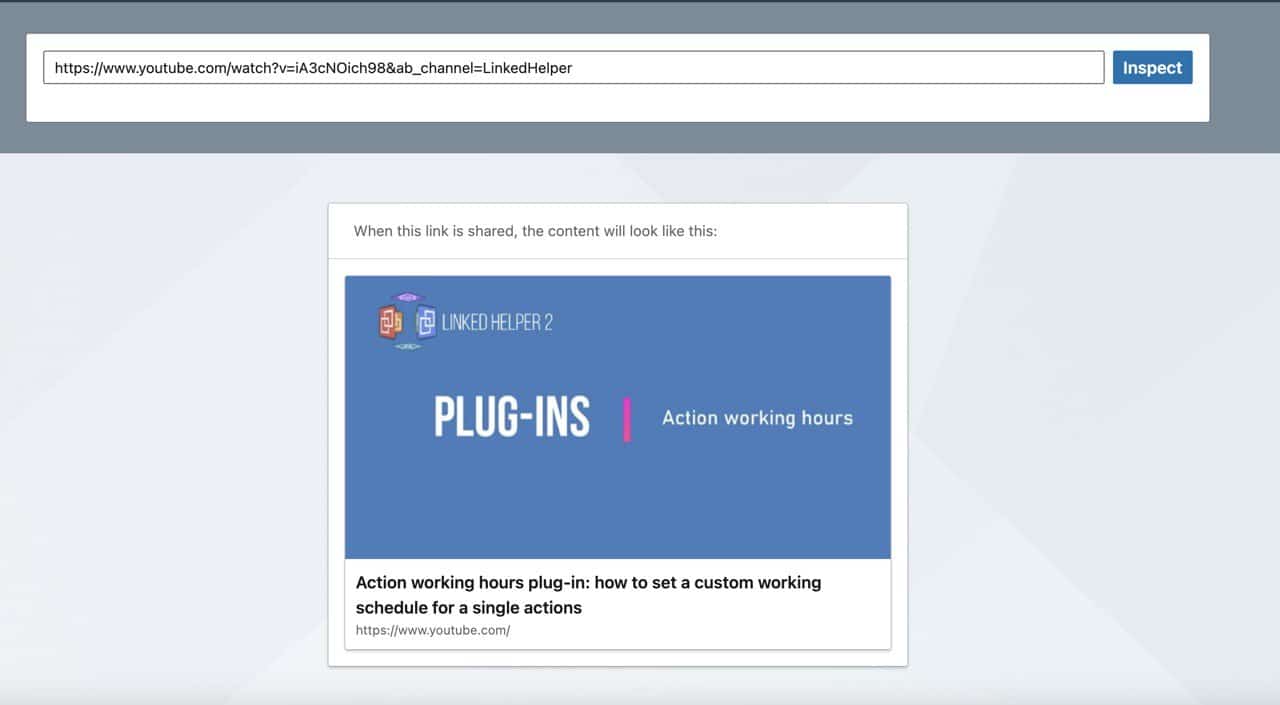Screen dimensions: 1280x705
Task: Select the YouTube URL text in the address field
Action: click(x=314, y=67)
